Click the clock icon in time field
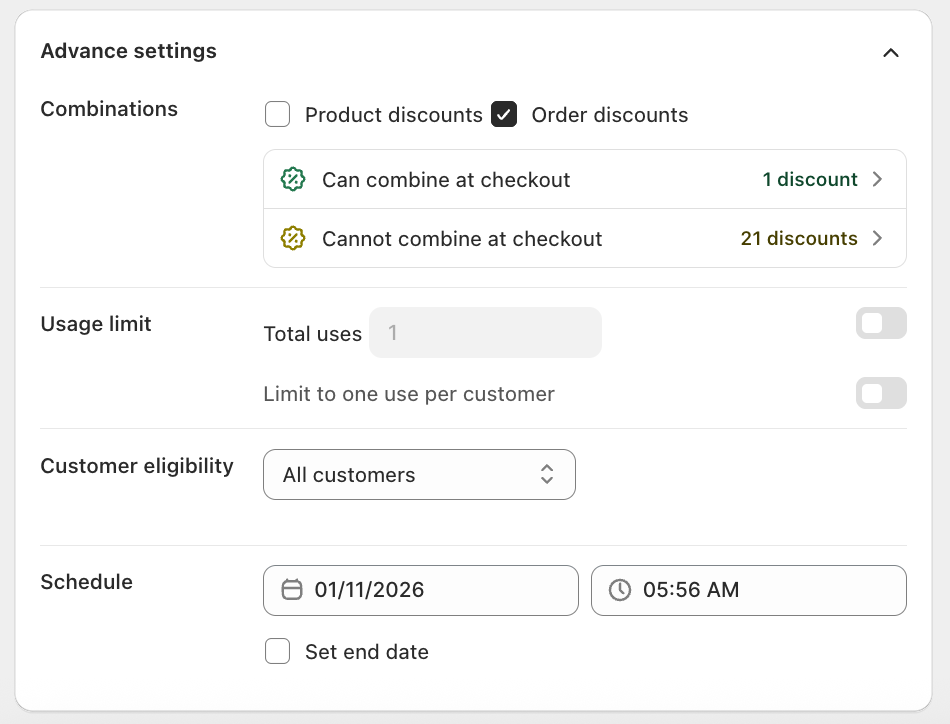Viewport: 950px width, 724px height. click(620, 589)
